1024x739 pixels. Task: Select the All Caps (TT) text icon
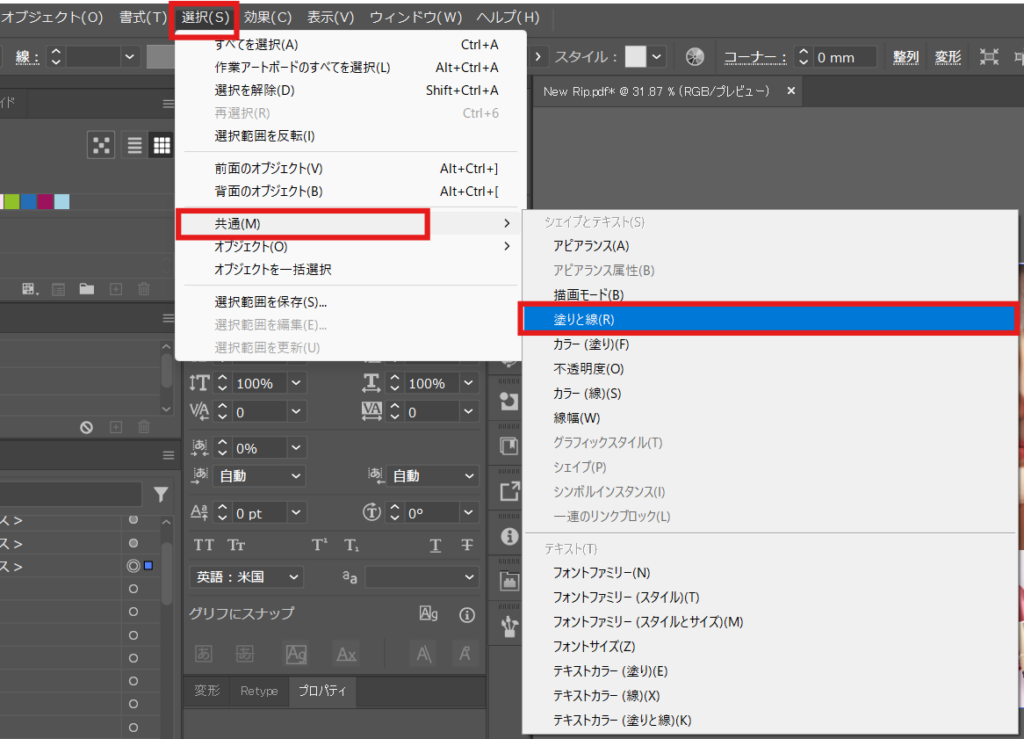204,545
